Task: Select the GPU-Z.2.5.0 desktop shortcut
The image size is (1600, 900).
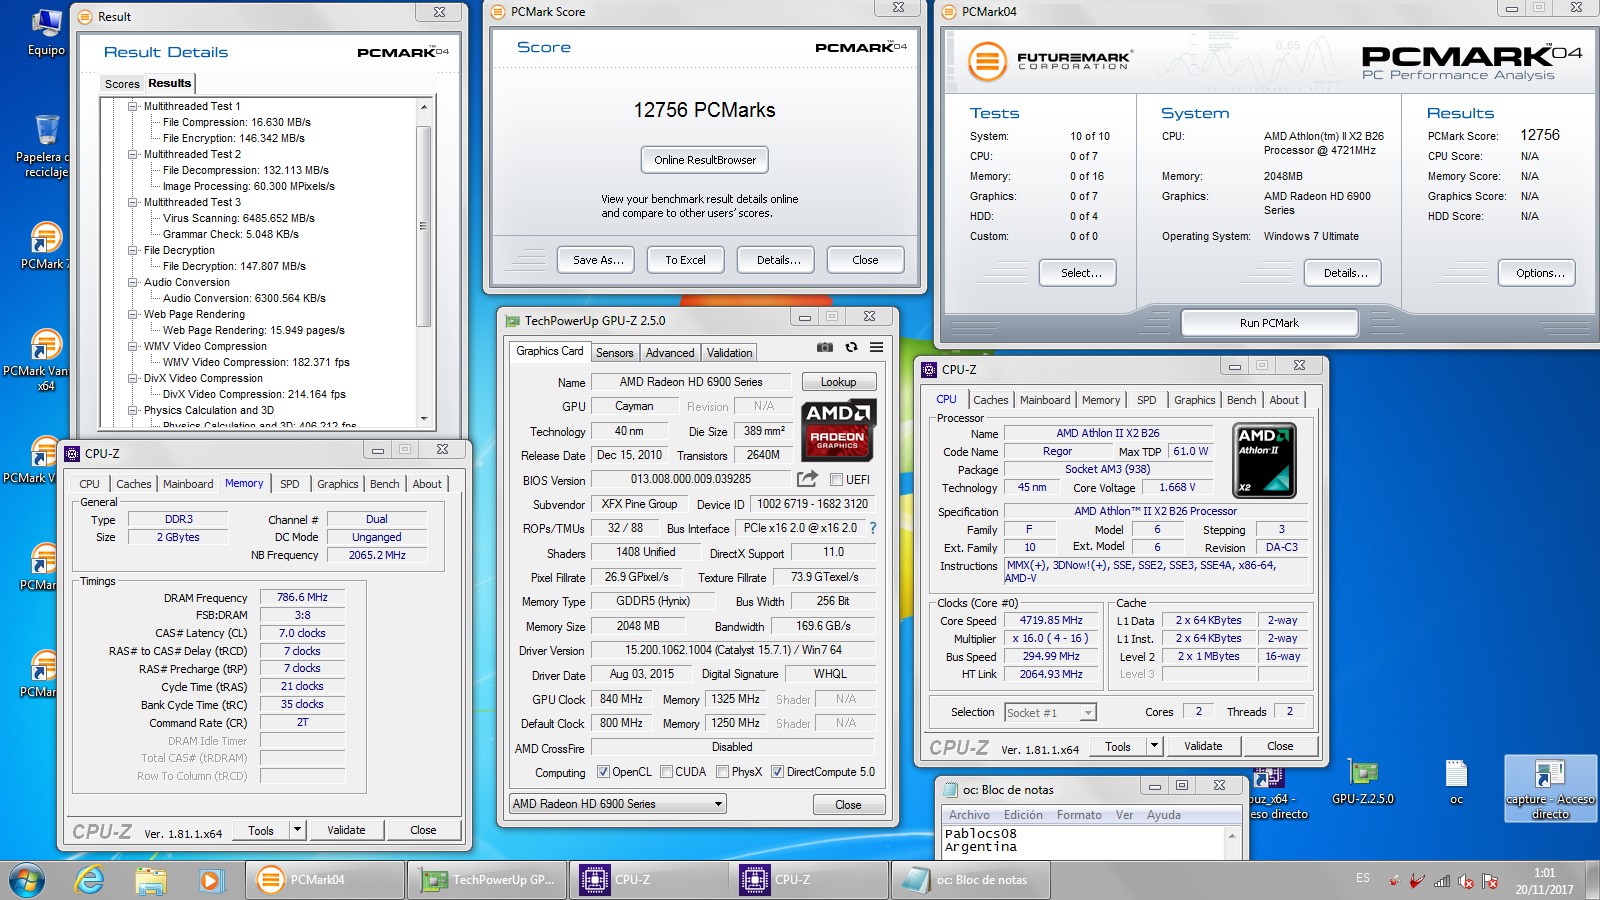Action: (x=1363, y=783)
